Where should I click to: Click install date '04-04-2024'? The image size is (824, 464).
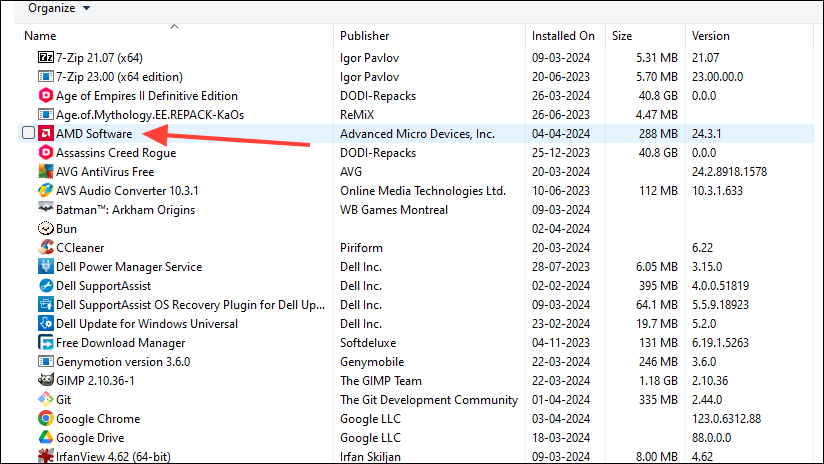(561, 133)
